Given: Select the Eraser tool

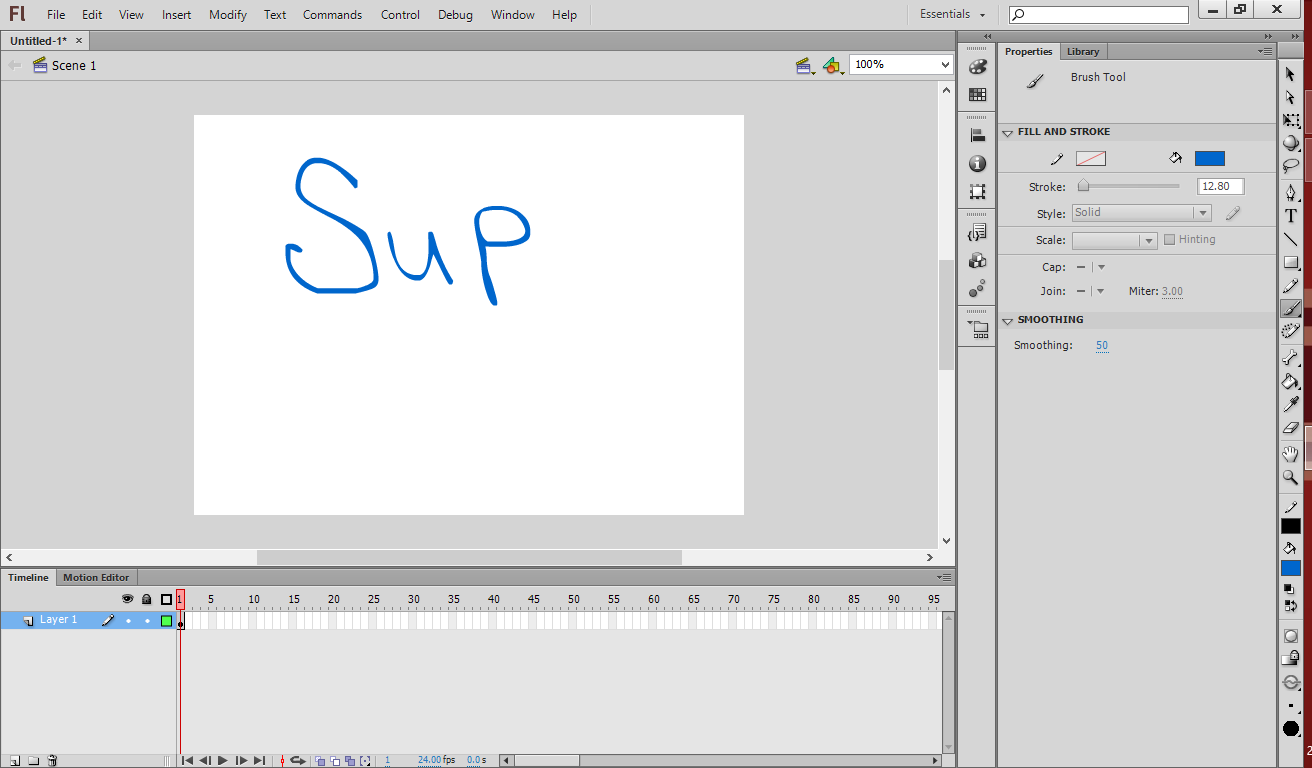Looking at the screenshot, I should (x=1291, y=428).
